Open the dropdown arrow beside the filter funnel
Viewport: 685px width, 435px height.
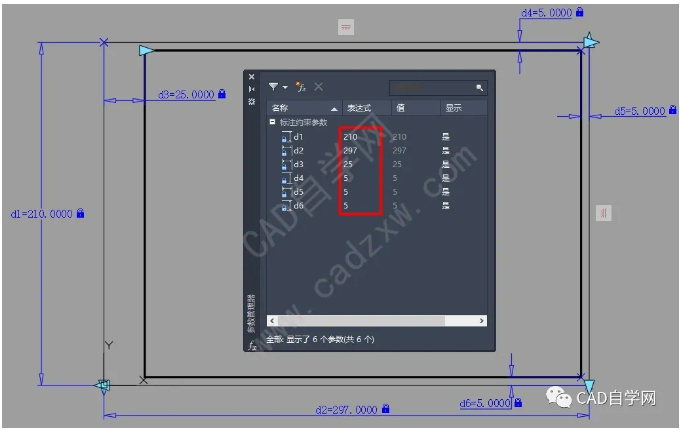click(285, 87)
